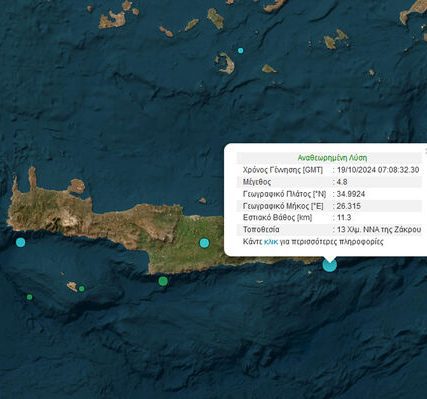
Task: Select the cyan earthquake marker in central Crete
Action: tap(204, 243)
